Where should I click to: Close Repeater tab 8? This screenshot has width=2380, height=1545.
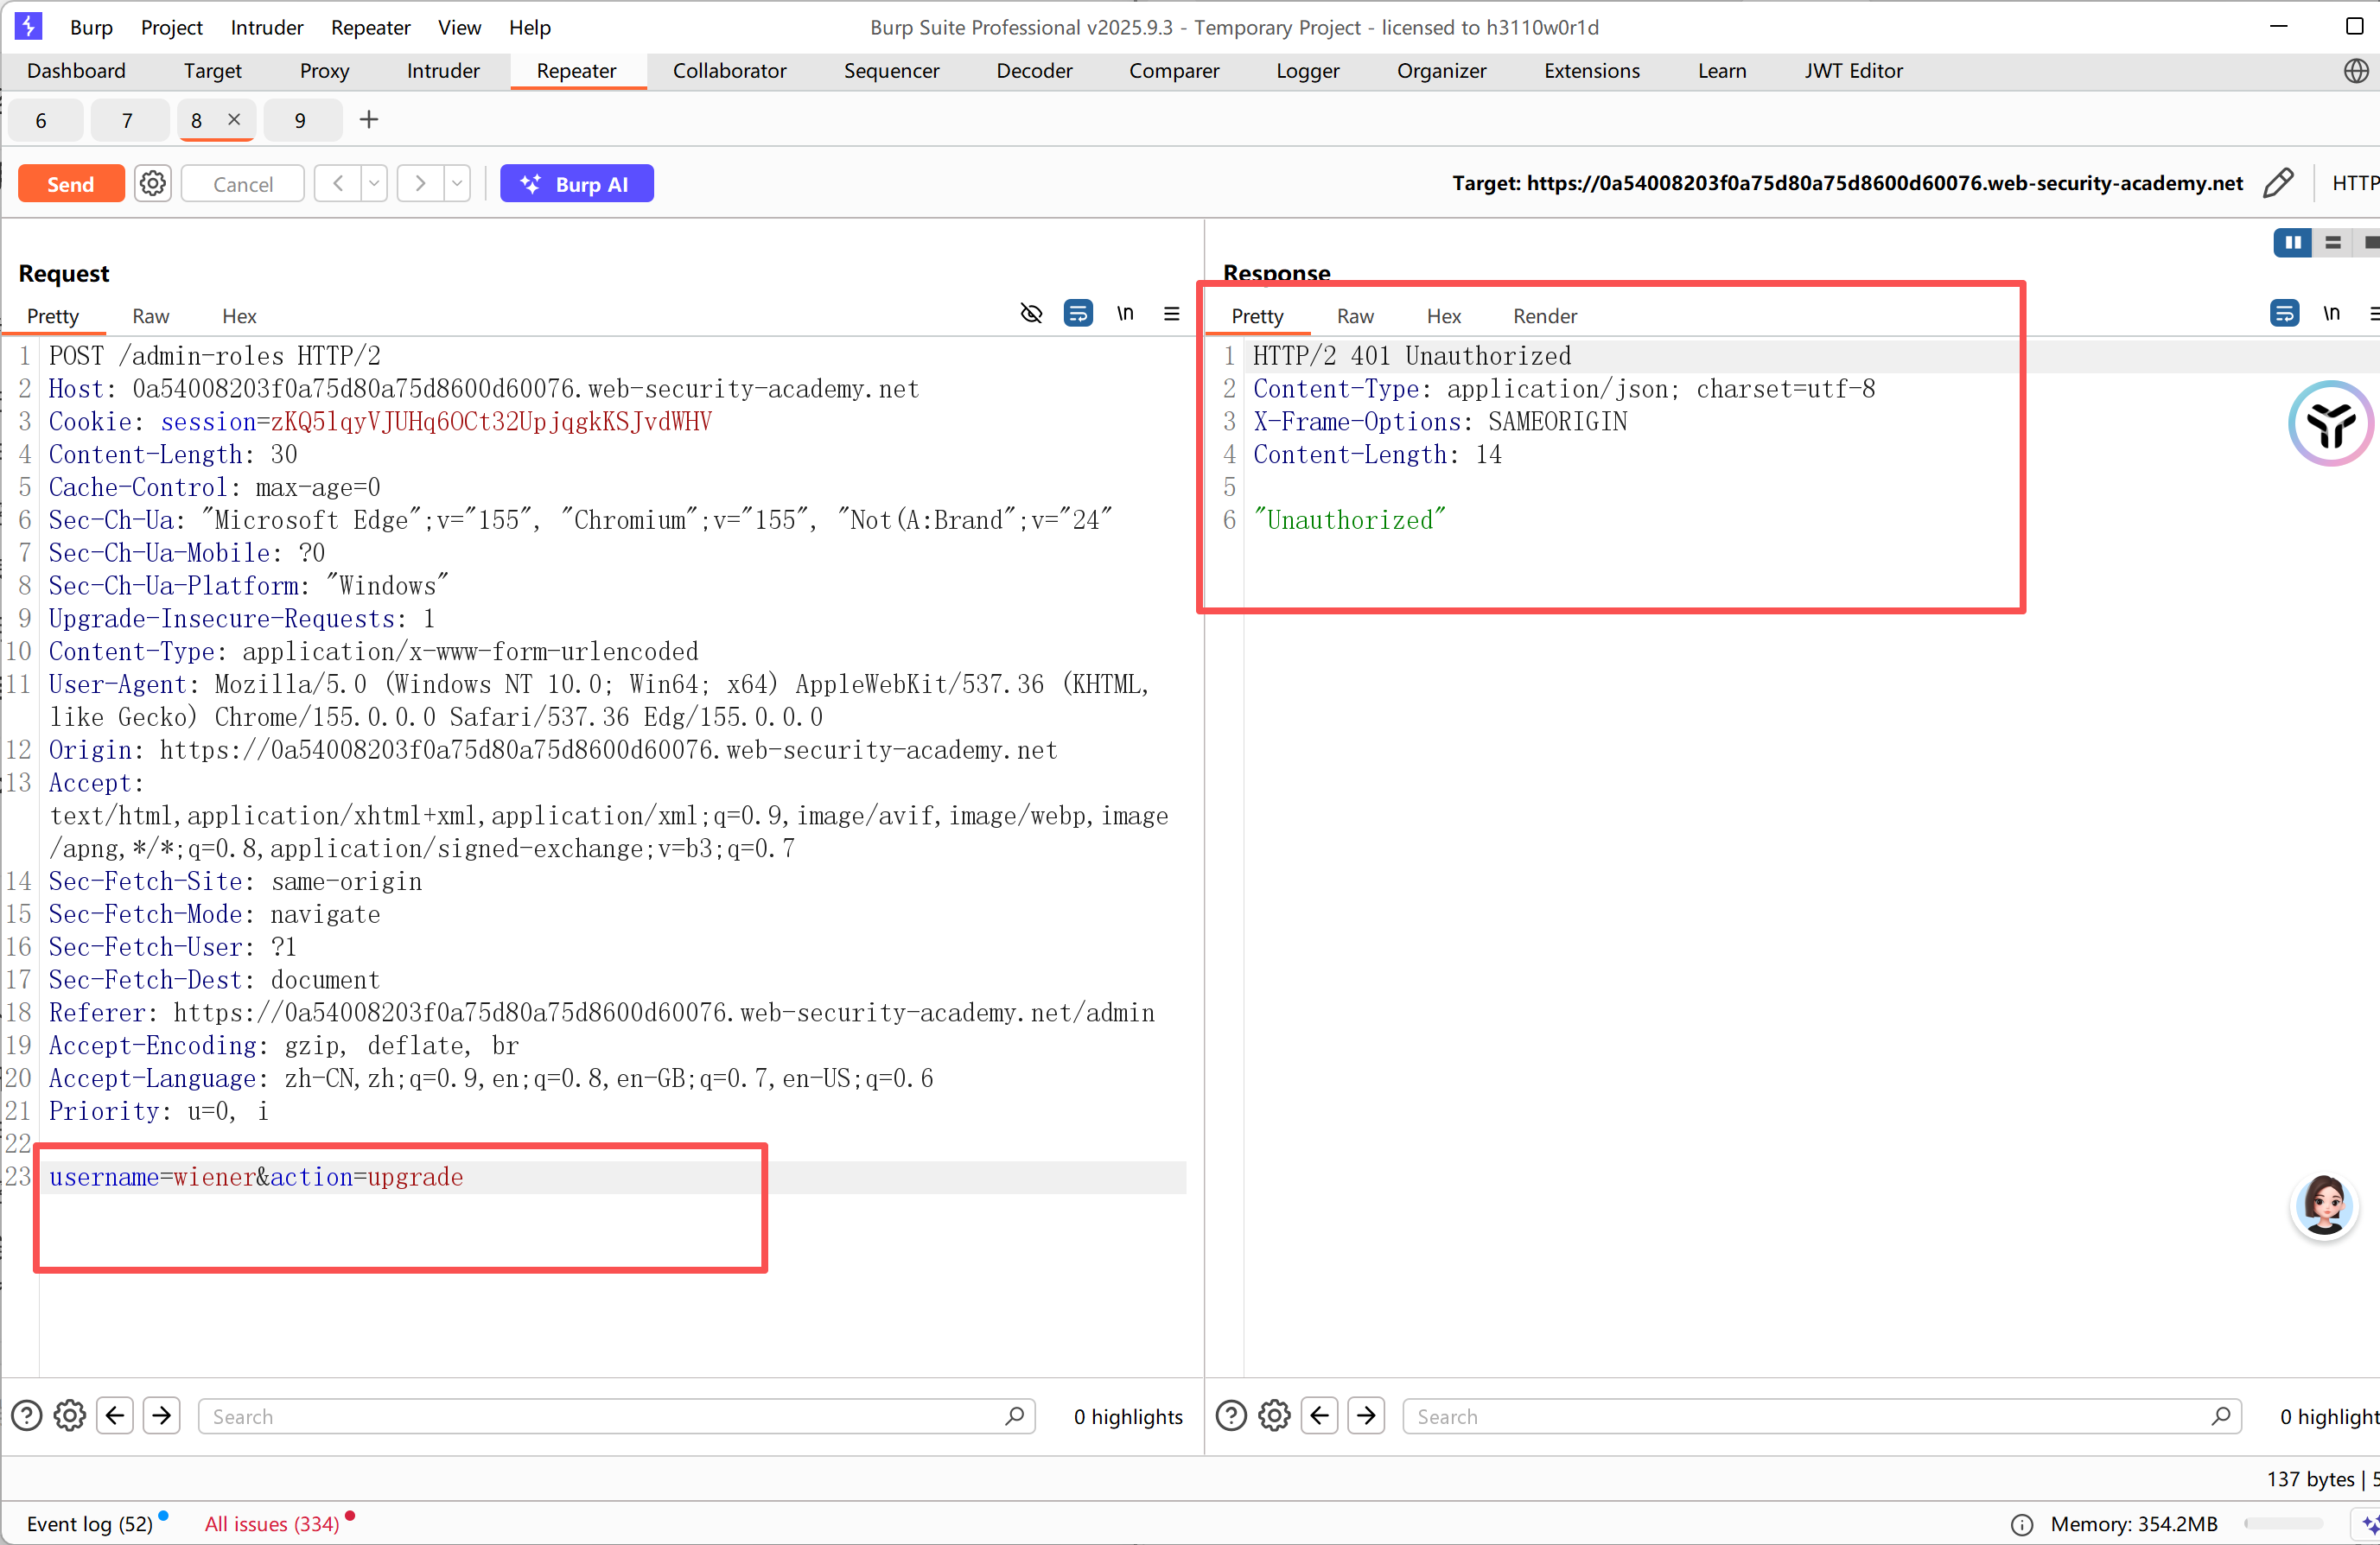[x=234, y=119]
